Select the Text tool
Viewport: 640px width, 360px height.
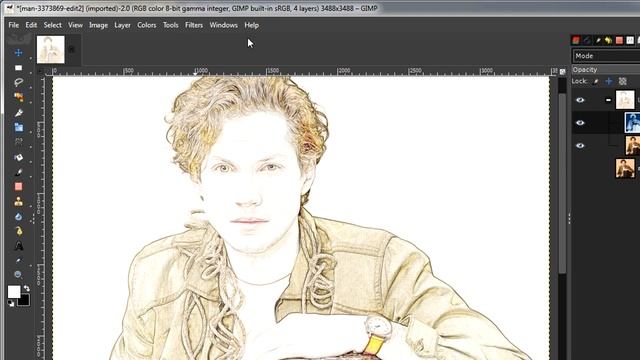(x=18, y=246)
